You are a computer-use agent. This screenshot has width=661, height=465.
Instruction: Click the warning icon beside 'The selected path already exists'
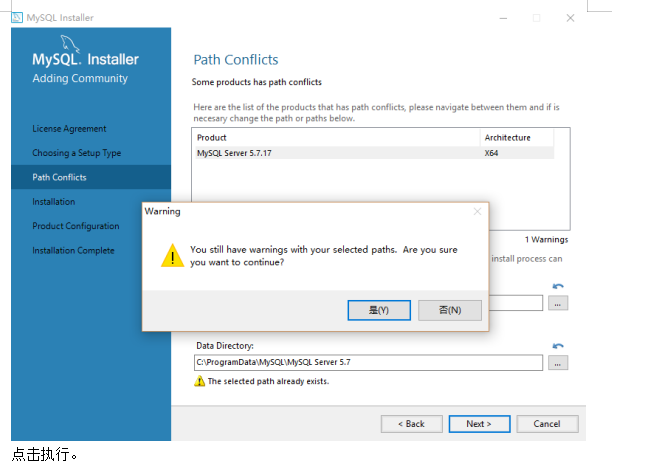[x=199, y=381]
